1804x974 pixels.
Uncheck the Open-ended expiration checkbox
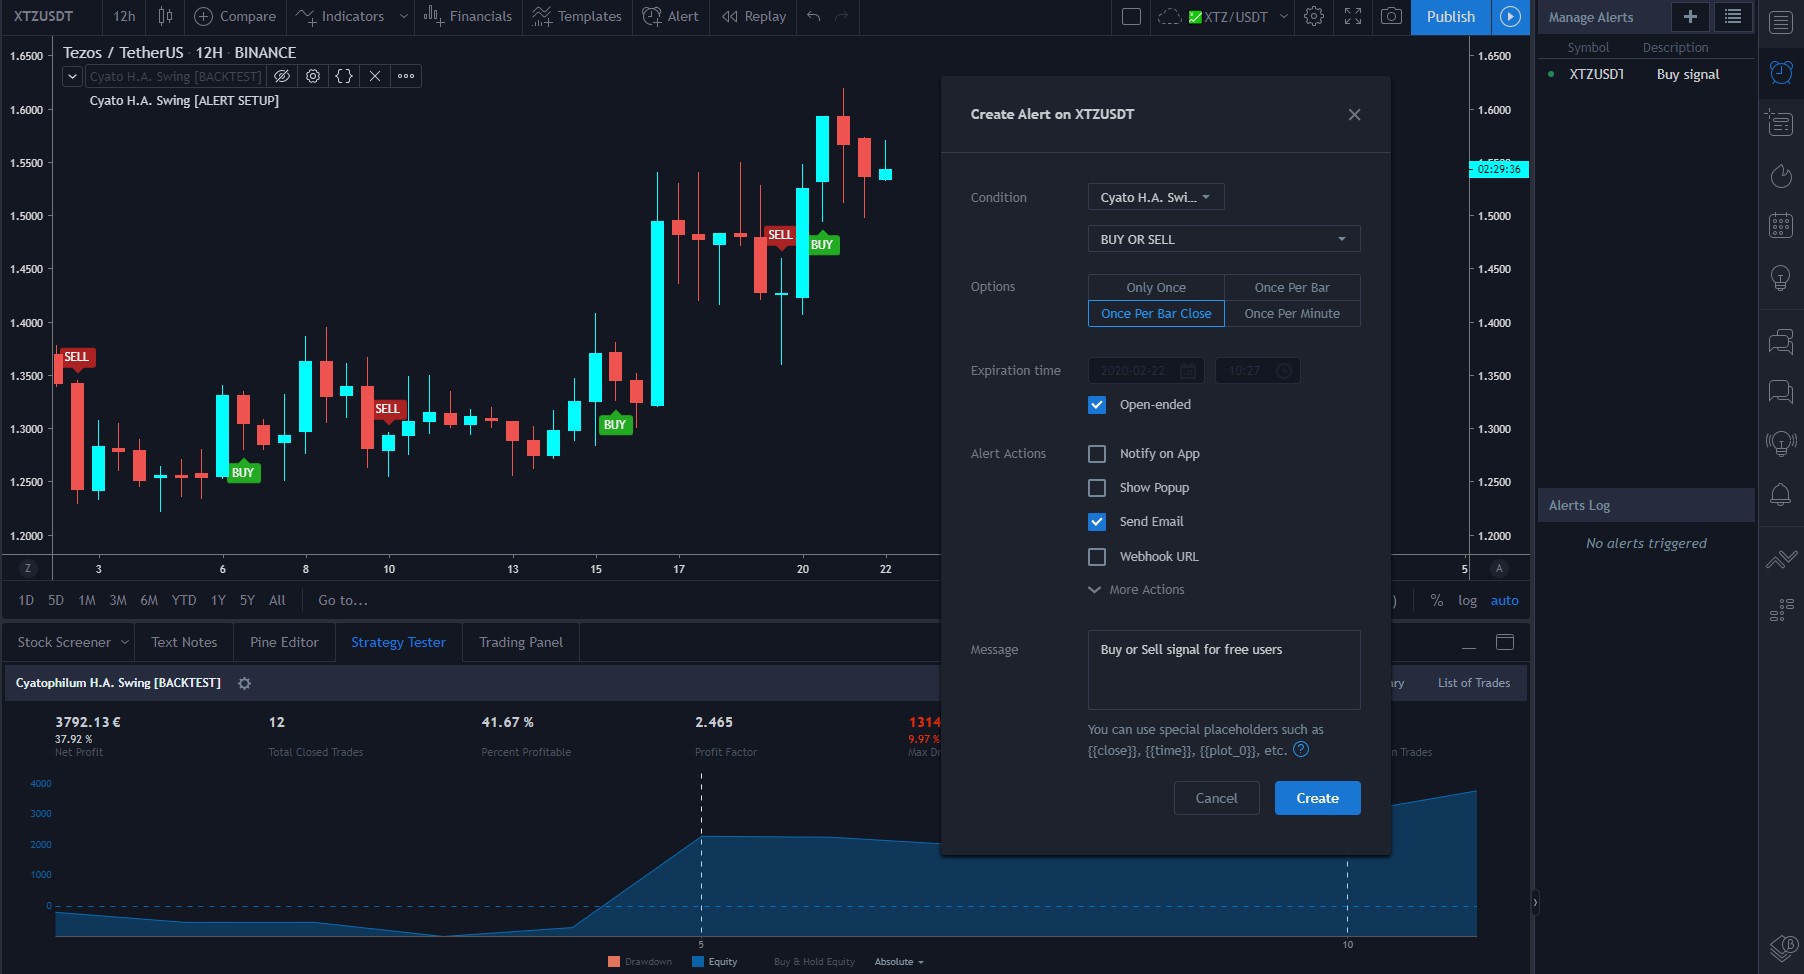(1097, 405)
